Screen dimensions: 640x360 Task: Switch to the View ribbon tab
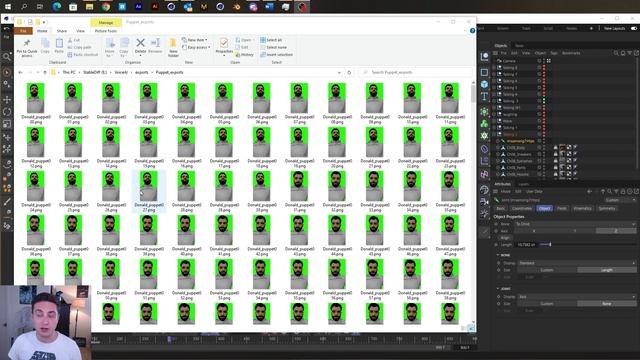[x=80, y=31]
